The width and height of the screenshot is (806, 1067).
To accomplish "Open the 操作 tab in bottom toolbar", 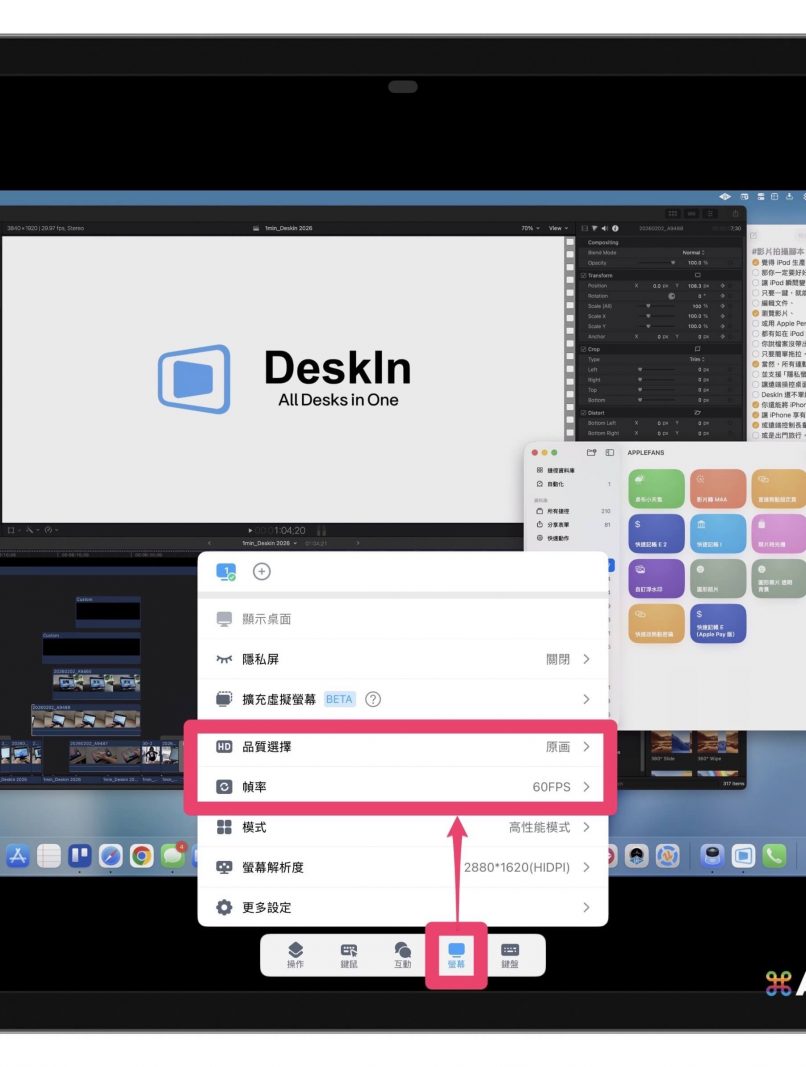I will tap(295, 954).
